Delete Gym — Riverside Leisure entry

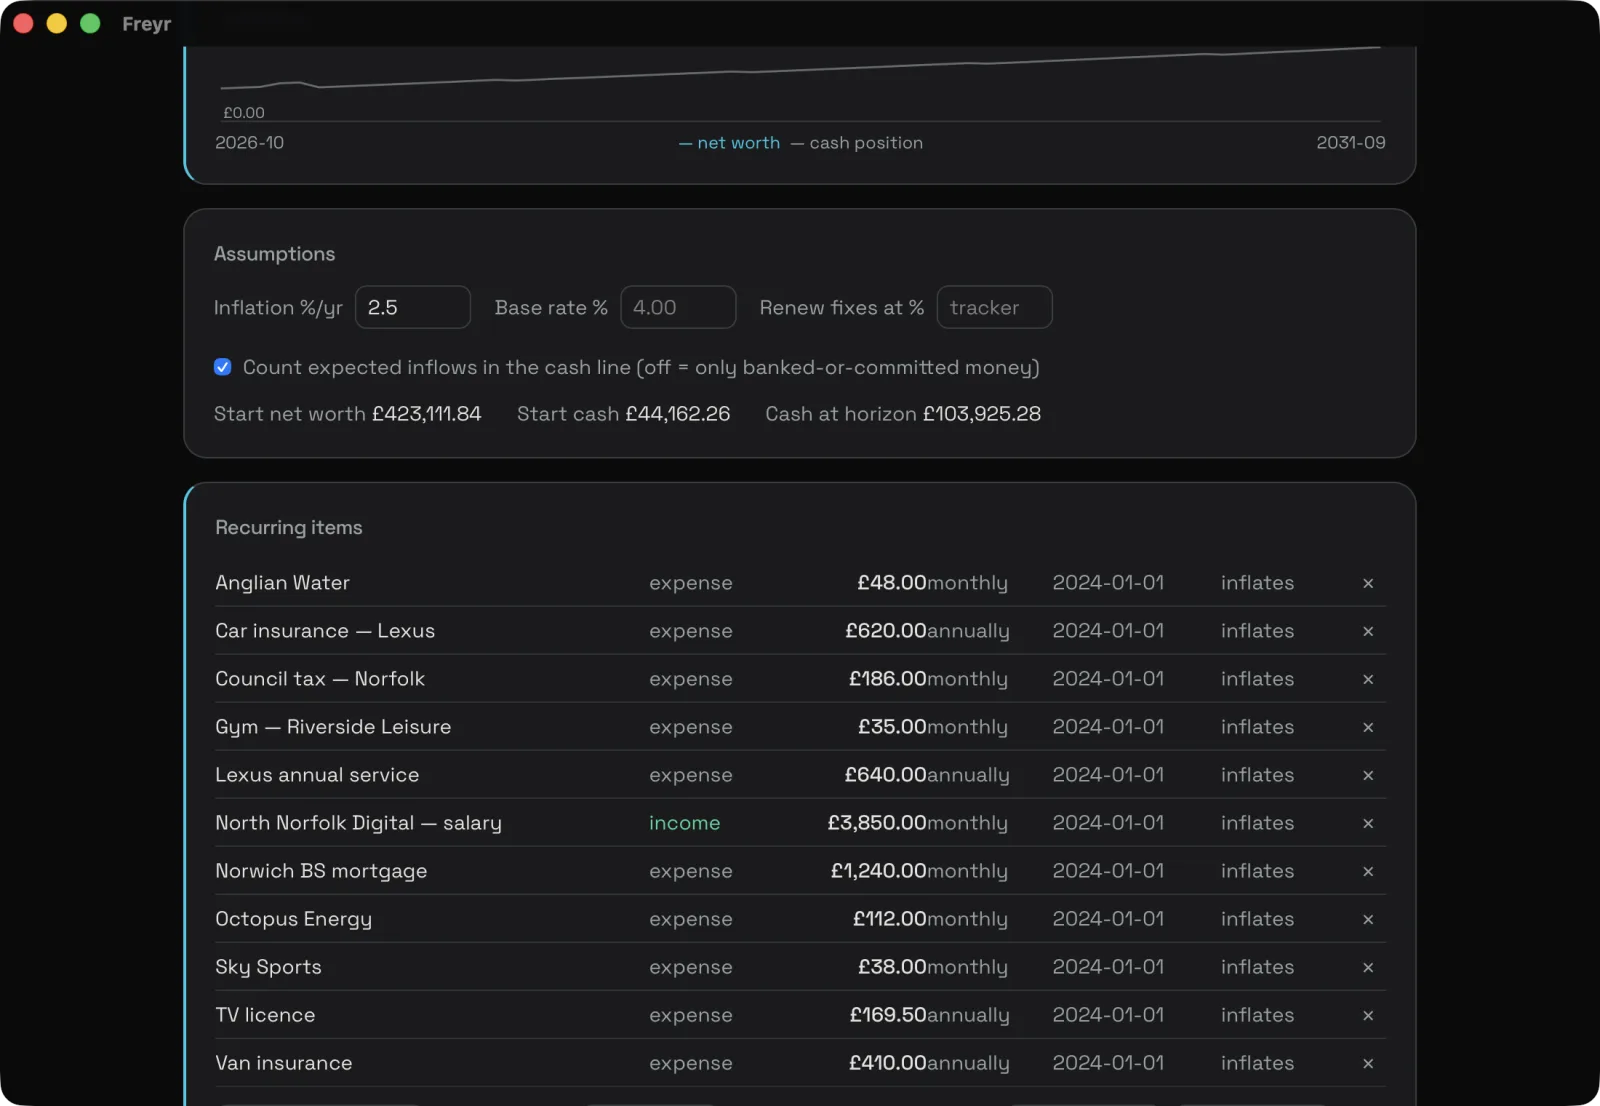click(x=1368, y=727)
